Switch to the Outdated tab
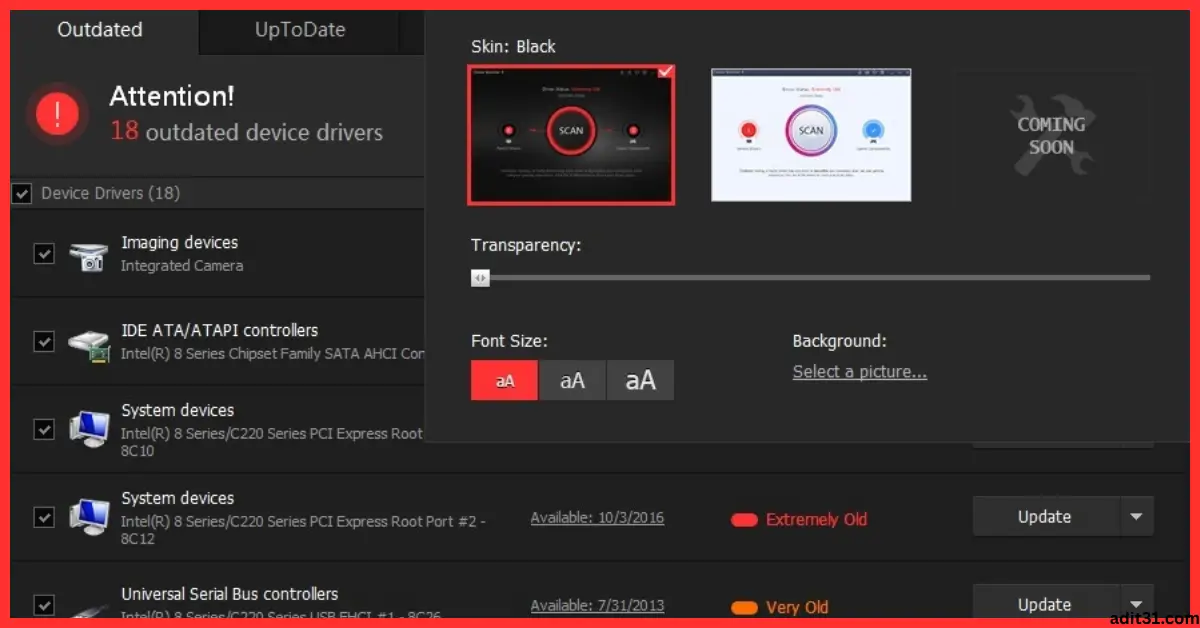 [x=100, y=30]
